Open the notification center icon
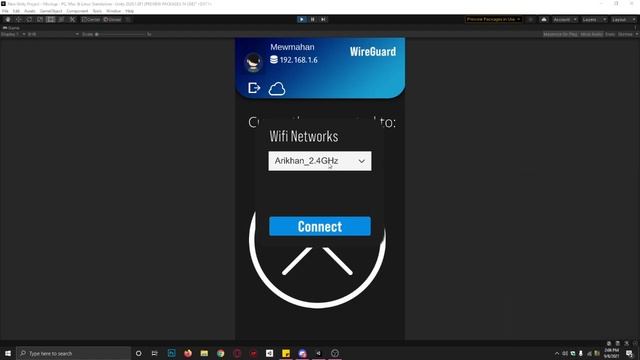 coord(629,353)
